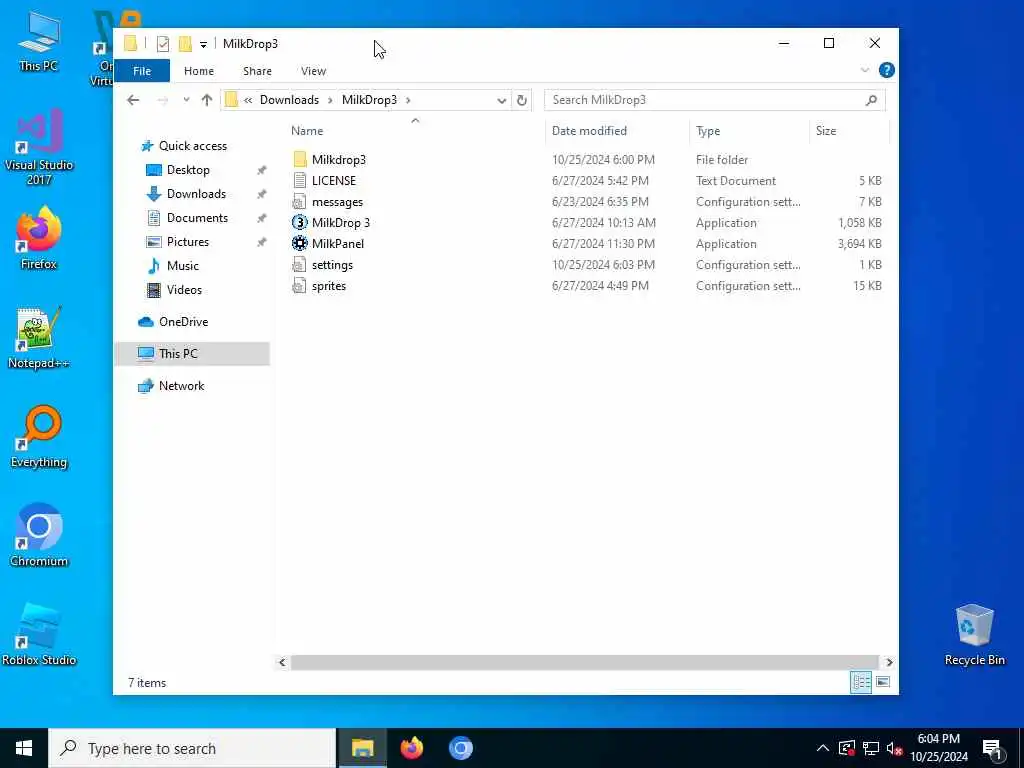
Task: Open the Help question mark icon
Action: [886, 70]
